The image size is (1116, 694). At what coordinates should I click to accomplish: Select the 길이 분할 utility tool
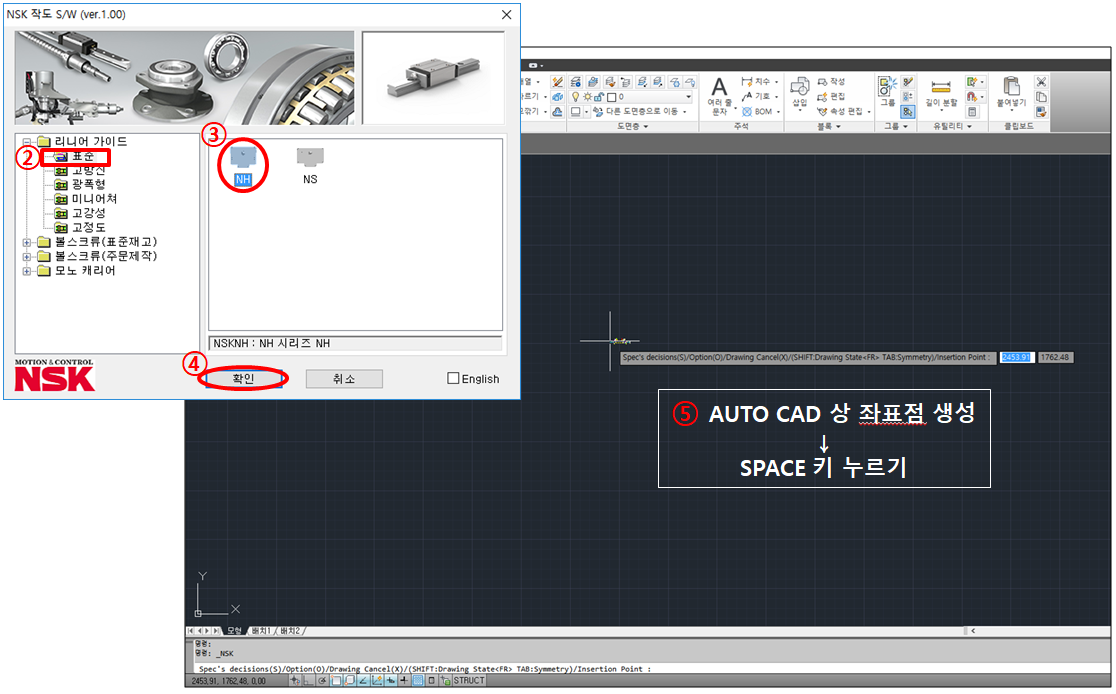click(942, 85)
